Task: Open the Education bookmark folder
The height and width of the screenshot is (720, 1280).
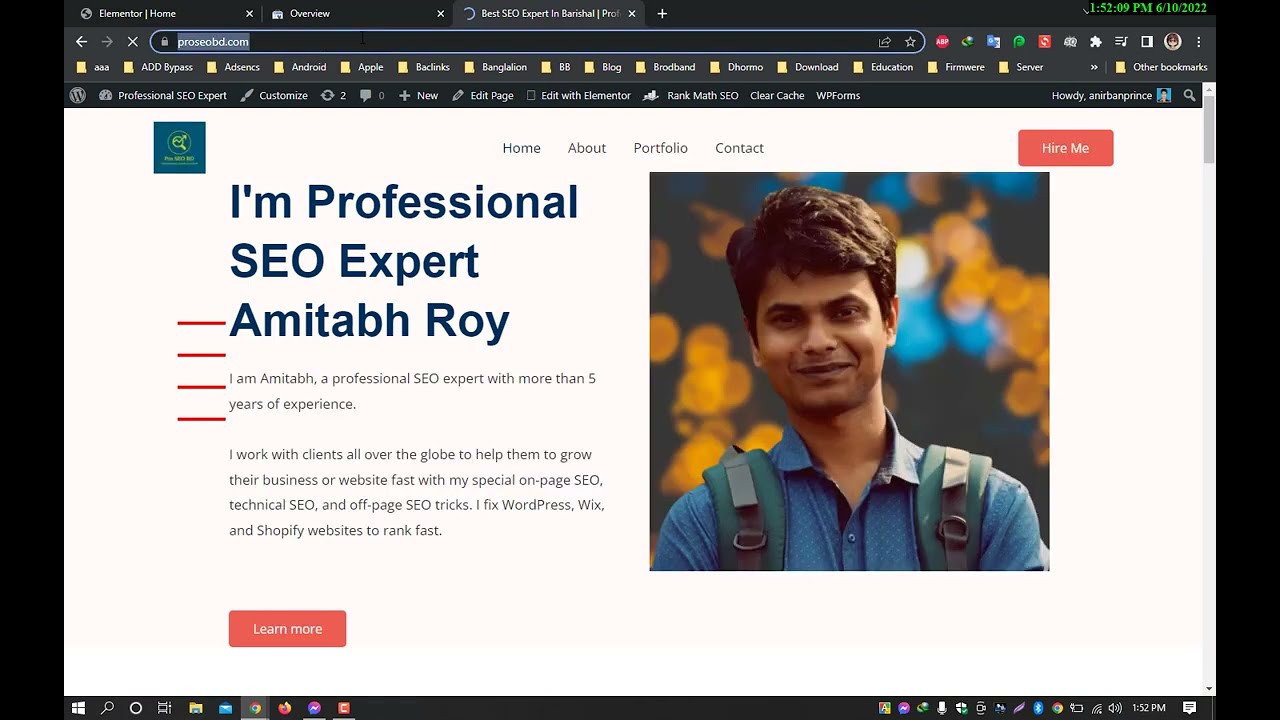Action: [x=882, y=67]
